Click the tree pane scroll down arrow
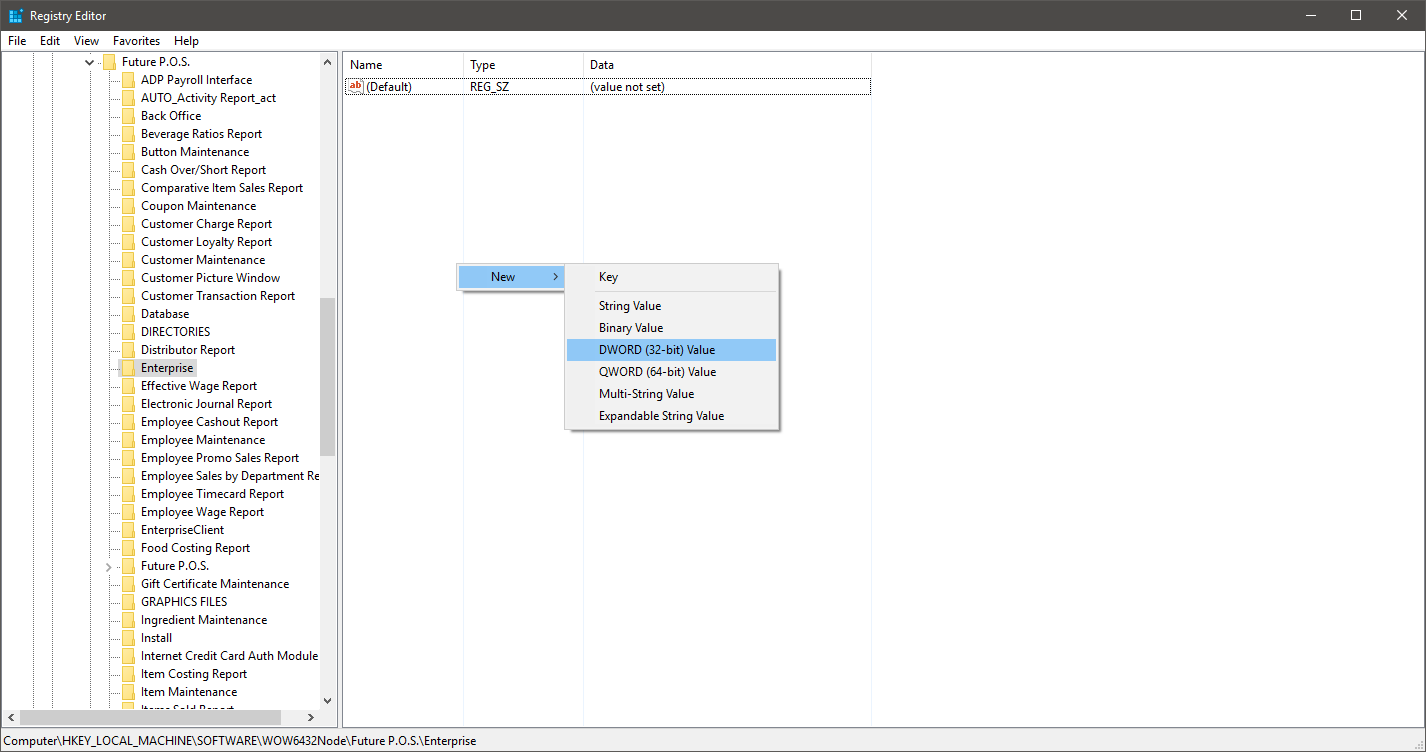 (x=327, y=701)
